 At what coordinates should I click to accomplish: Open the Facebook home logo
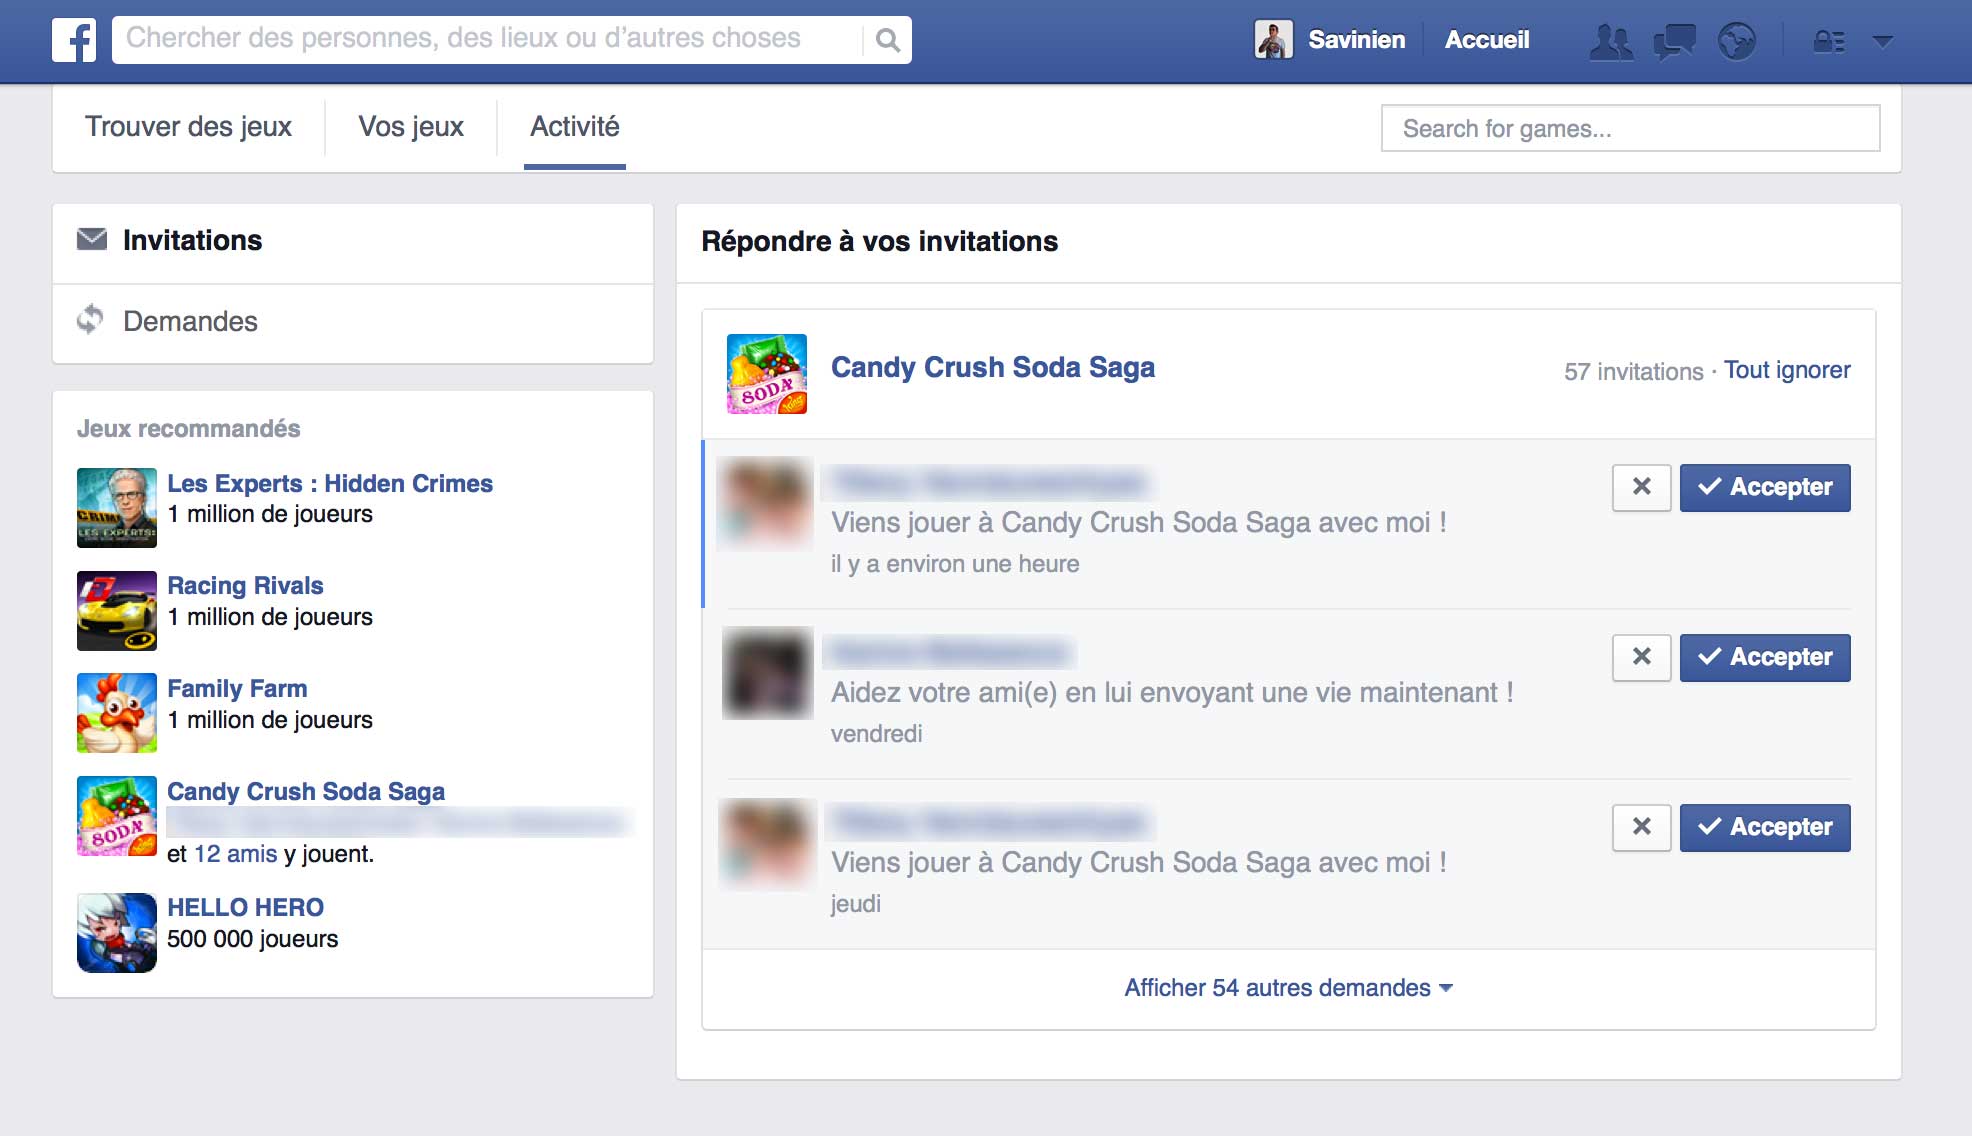(x=74, y=40)
